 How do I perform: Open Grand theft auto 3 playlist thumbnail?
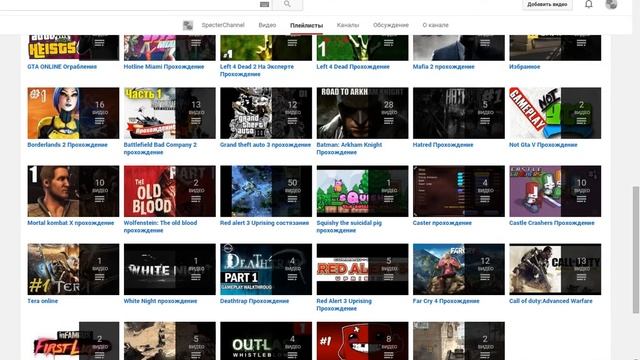(x=266, y=113)
